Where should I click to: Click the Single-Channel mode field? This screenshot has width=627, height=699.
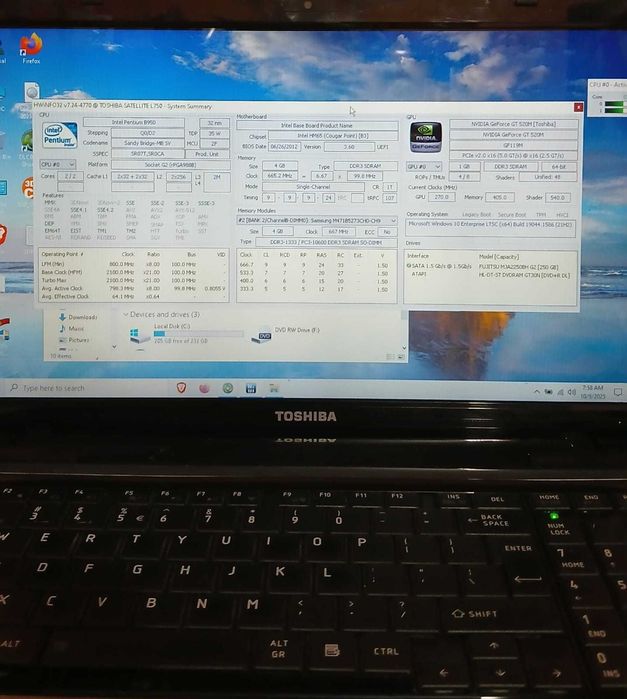coord(313,187)
